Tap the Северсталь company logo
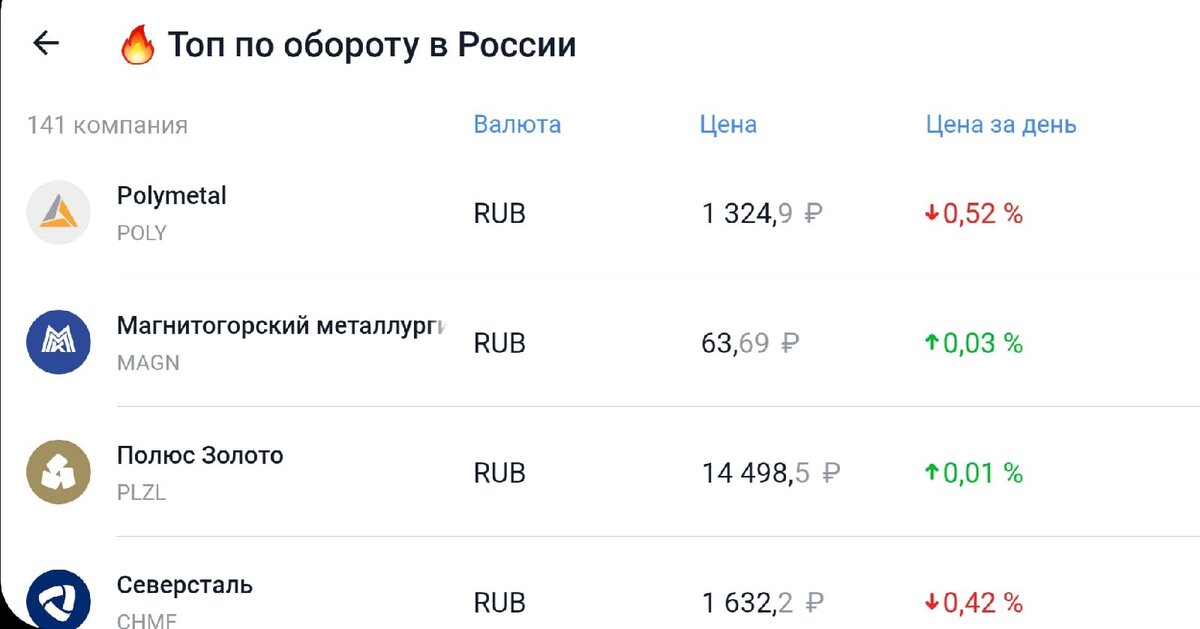Viewport: 1200px width, 629px height. 59,600
